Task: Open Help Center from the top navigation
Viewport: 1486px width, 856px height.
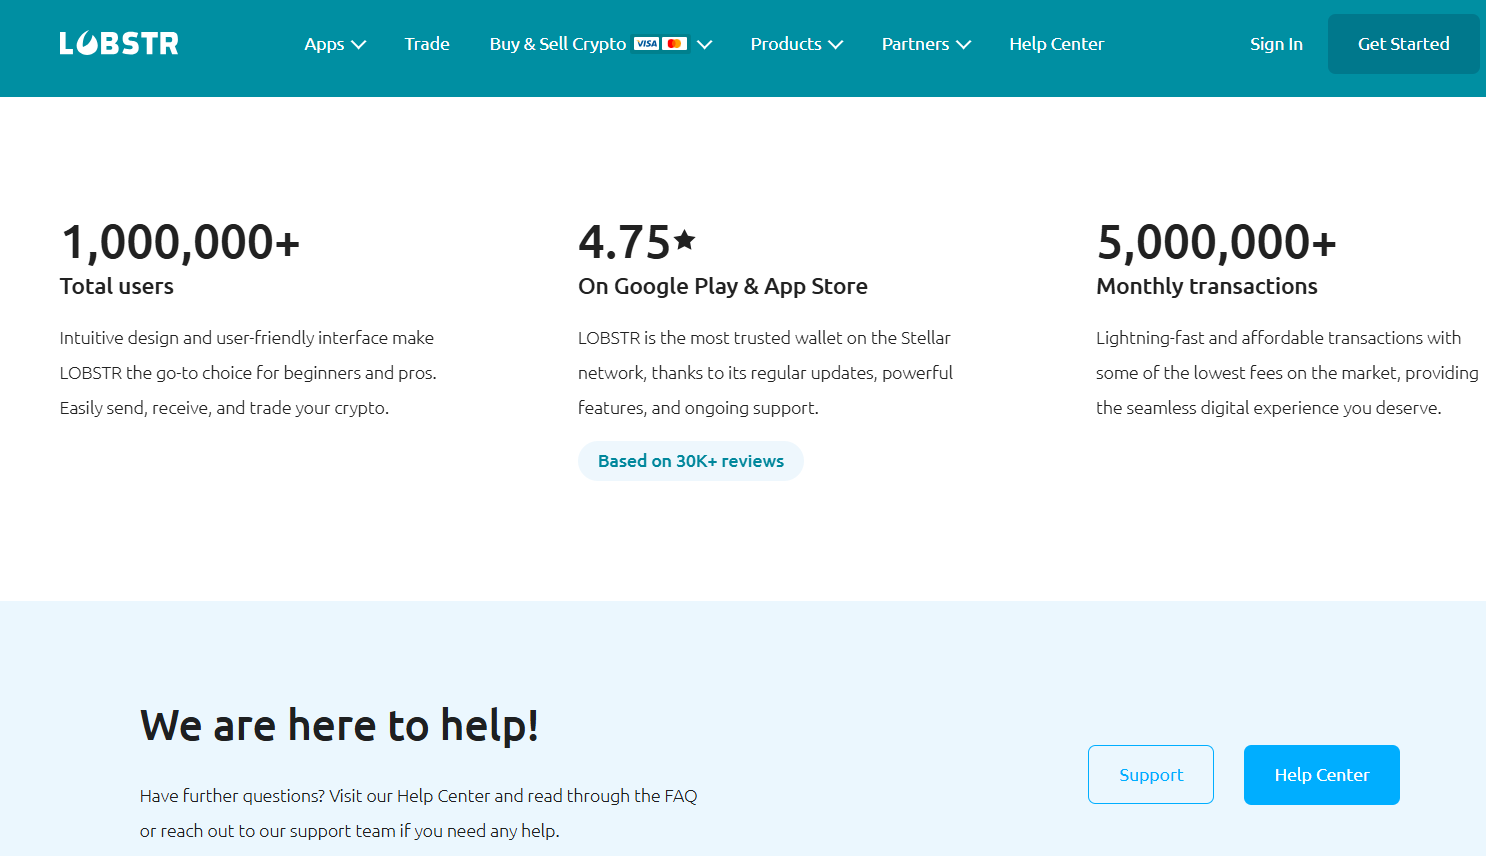Action: tap(1056, 44)
